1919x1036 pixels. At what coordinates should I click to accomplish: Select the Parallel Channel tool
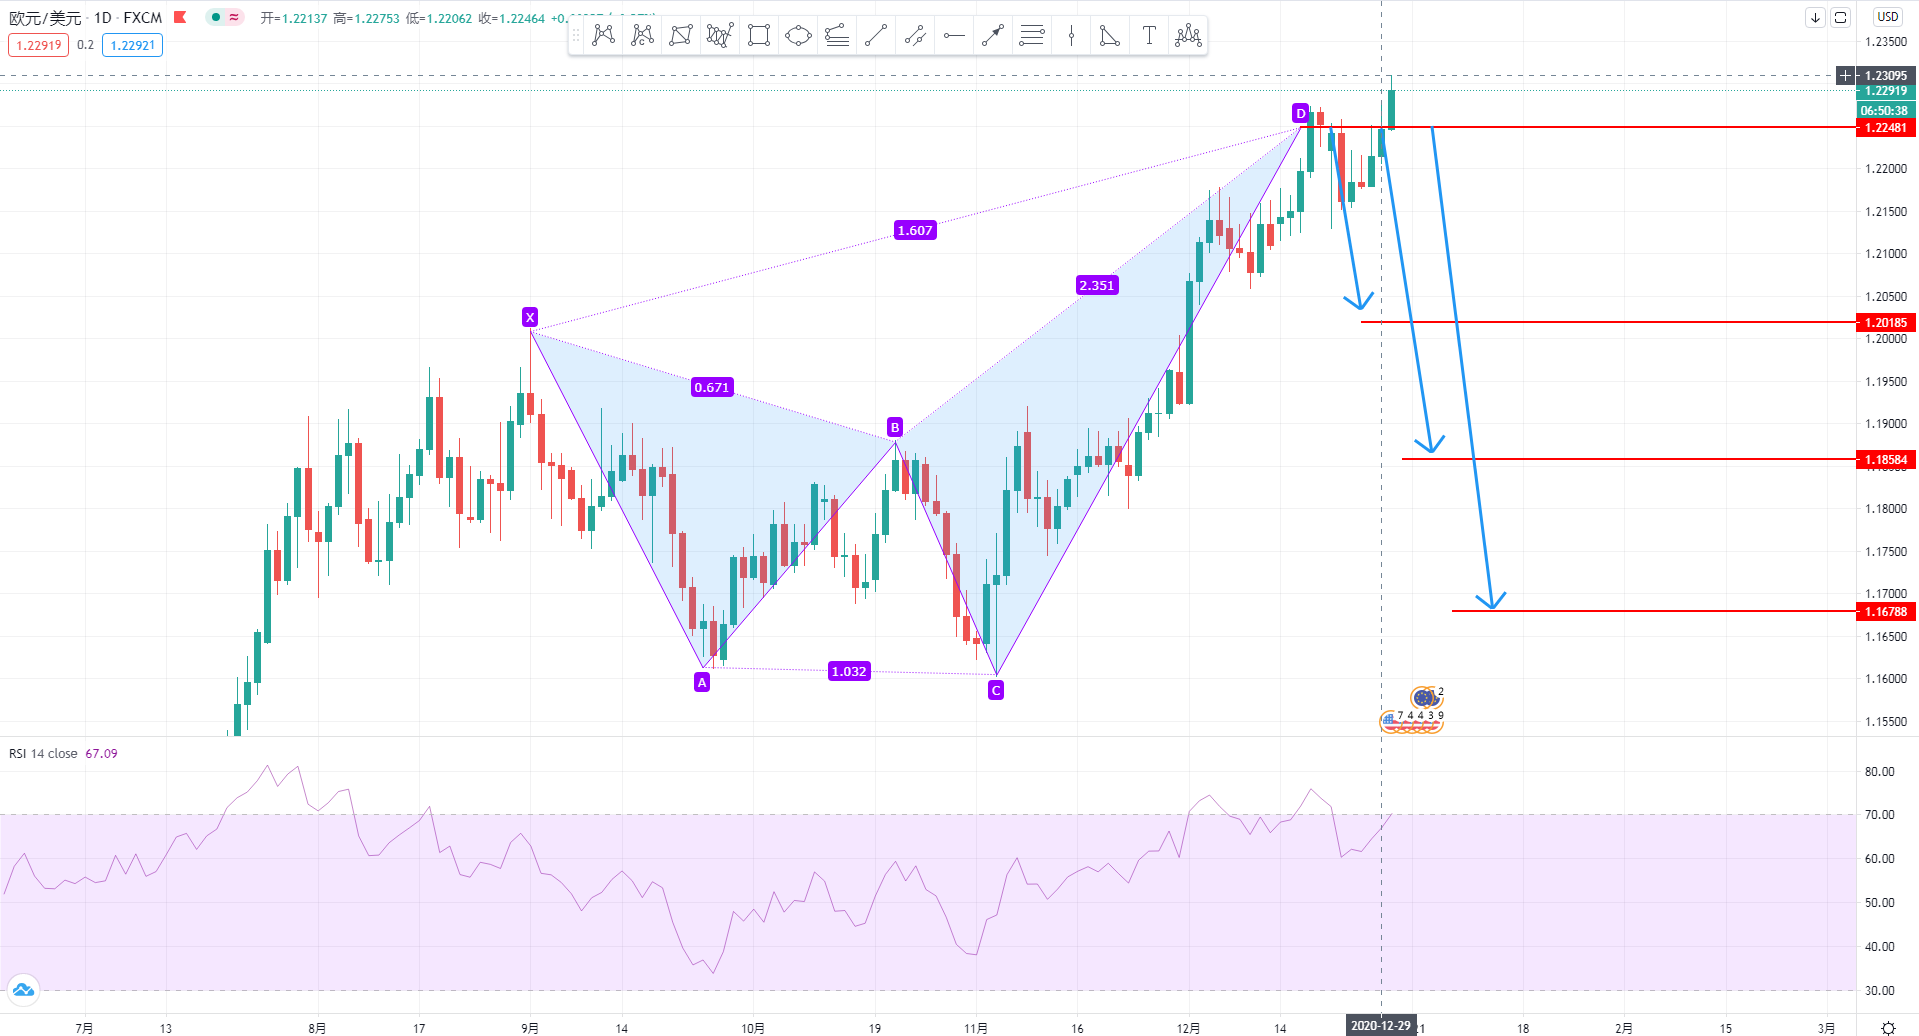pos(915,36)
